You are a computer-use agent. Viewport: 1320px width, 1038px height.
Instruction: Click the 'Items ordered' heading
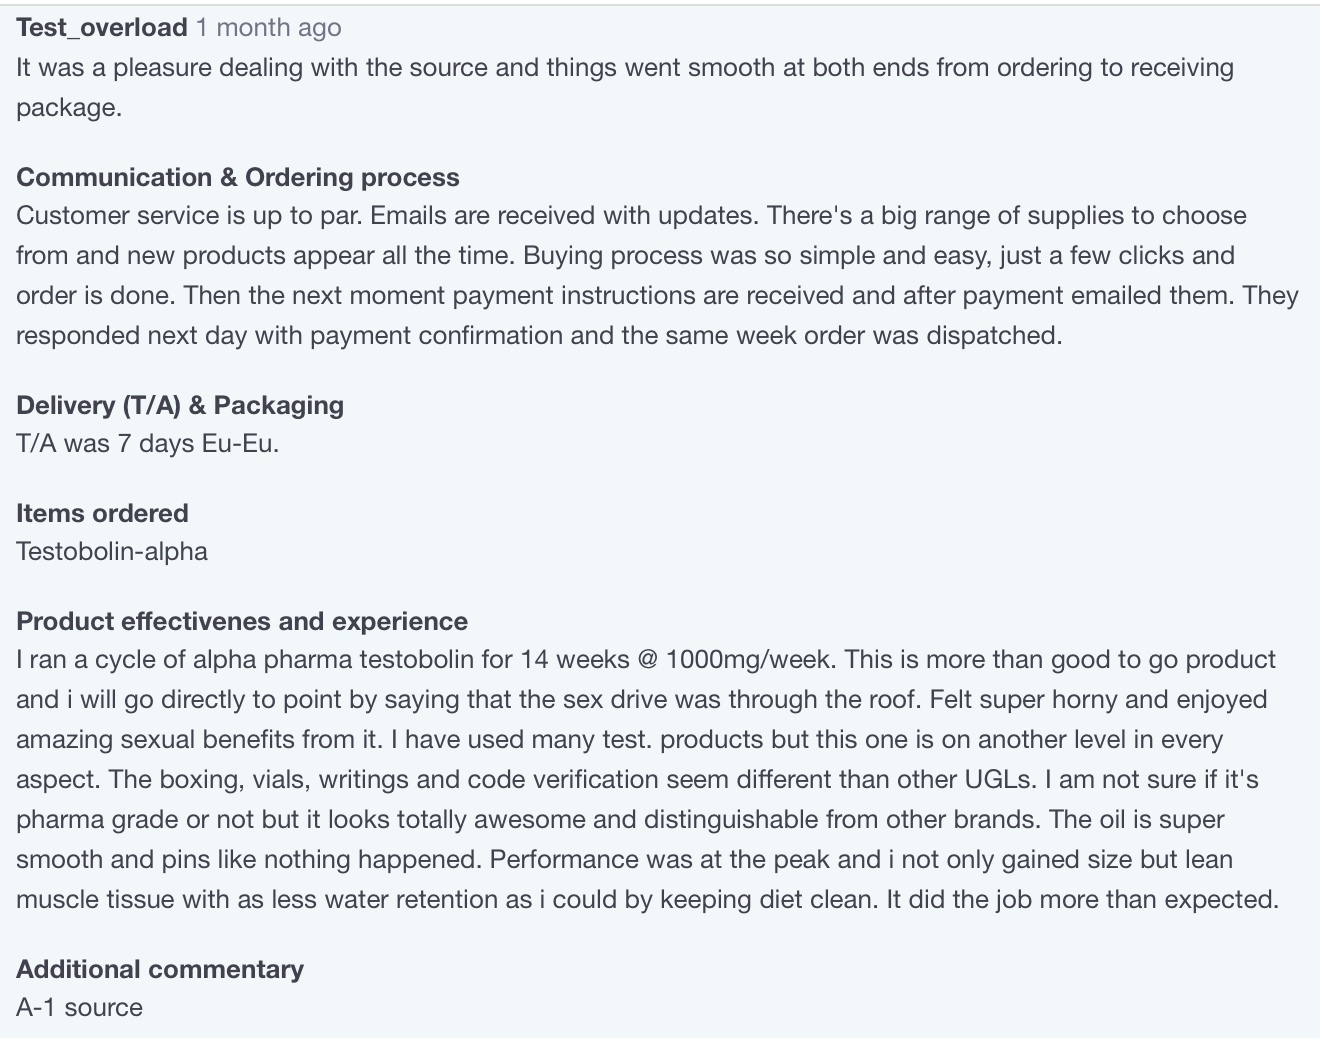102,513
